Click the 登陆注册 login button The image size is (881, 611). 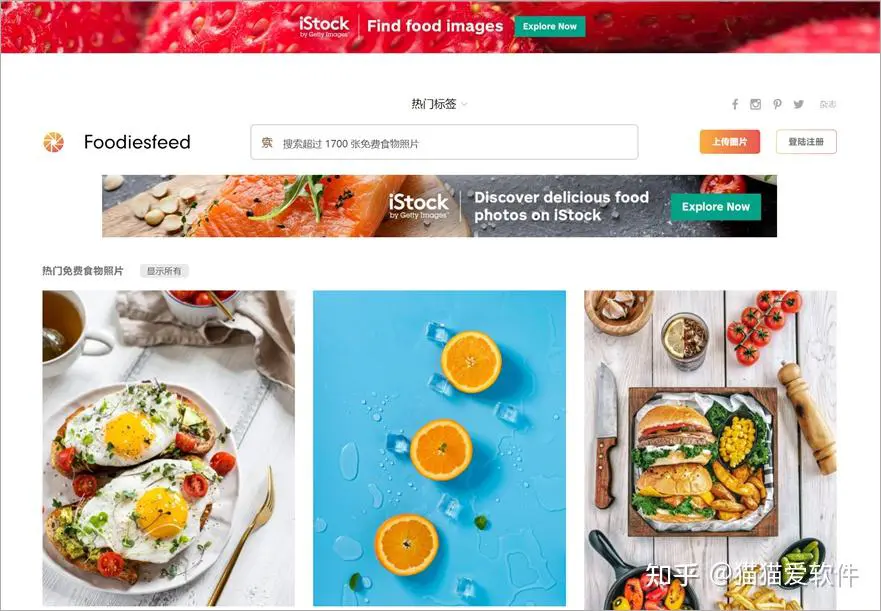(x=806, y=142)
